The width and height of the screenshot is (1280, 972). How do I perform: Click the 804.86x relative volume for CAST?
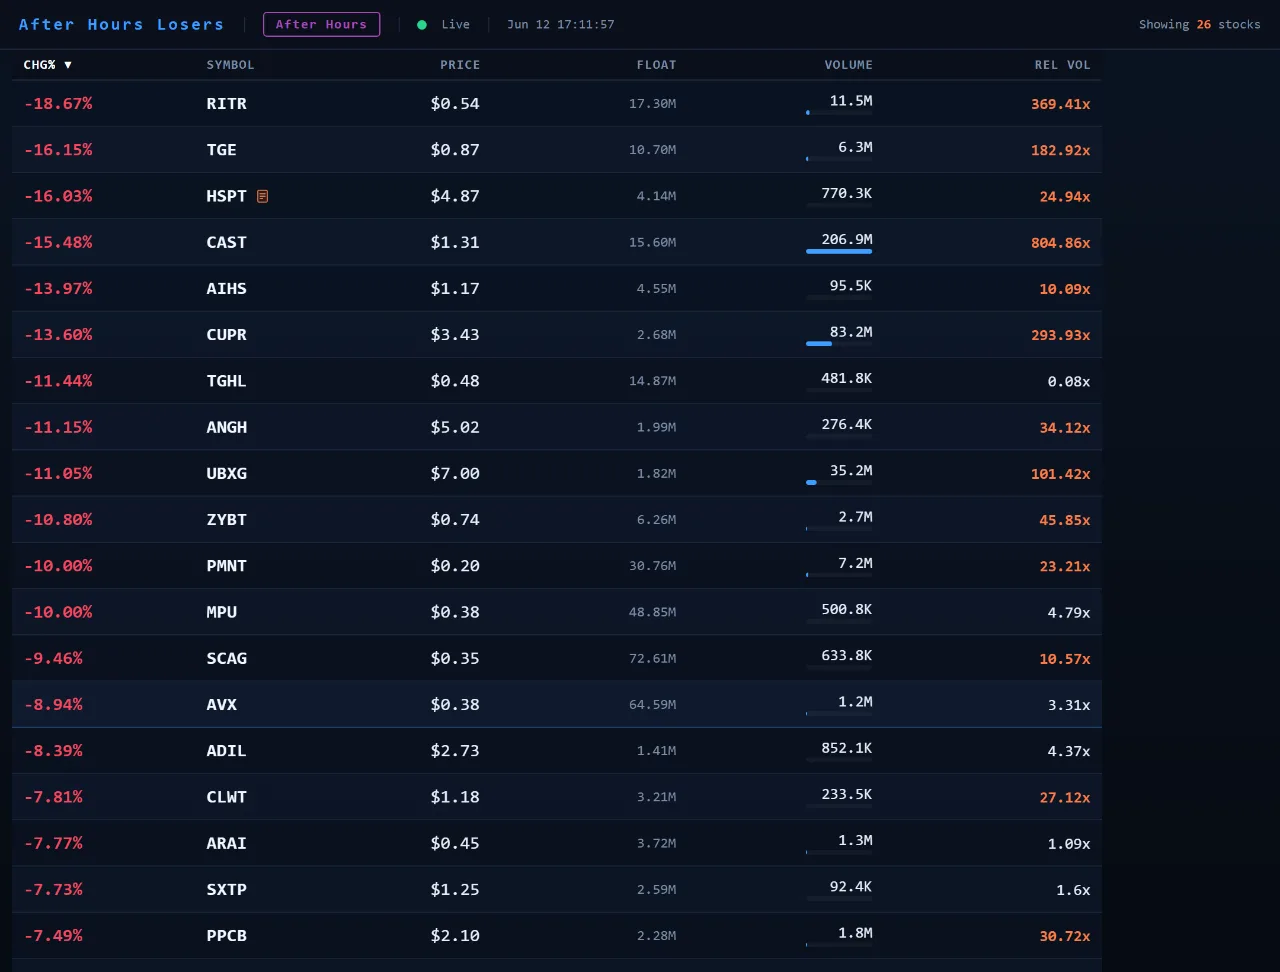pos(1061,243)
